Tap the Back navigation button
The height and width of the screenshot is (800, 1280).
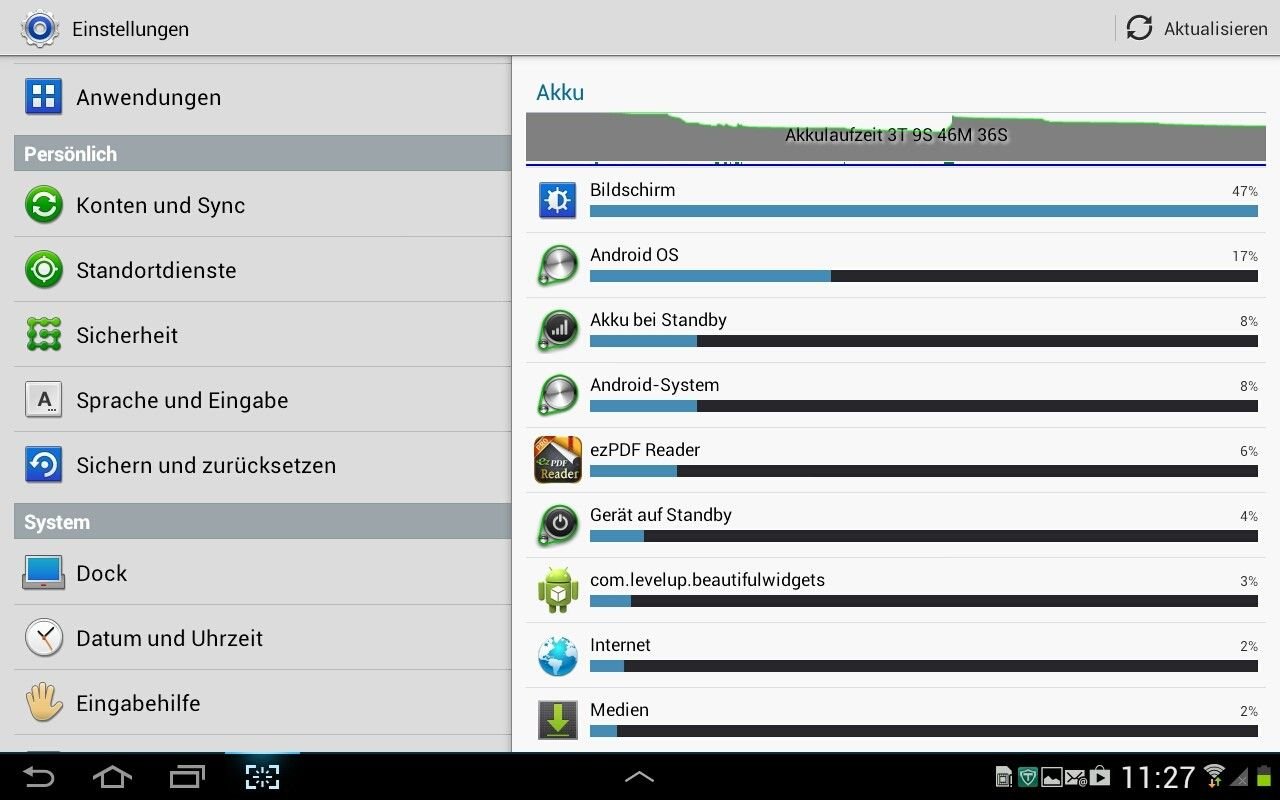pyautogui.click(x=39, y=776)
